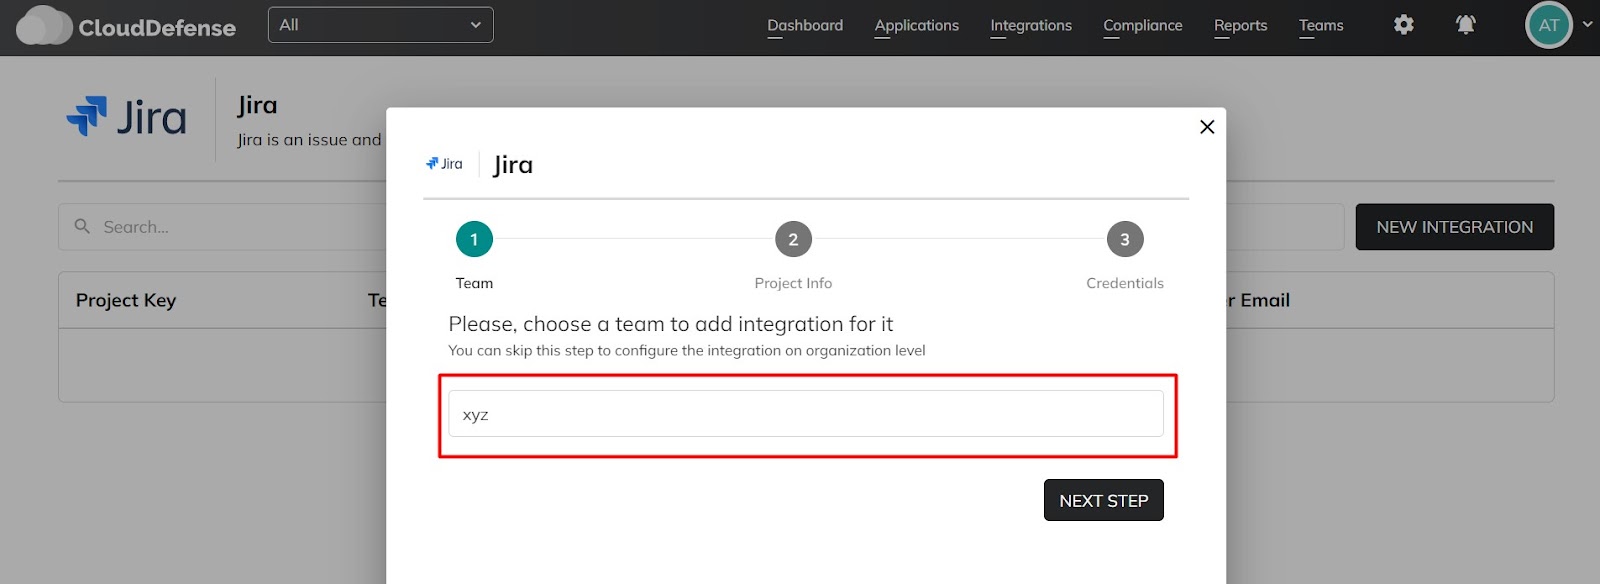Click the small Jira logo in dialog
The width and height of the screenshot is (1600, 584).
[444, 164]
